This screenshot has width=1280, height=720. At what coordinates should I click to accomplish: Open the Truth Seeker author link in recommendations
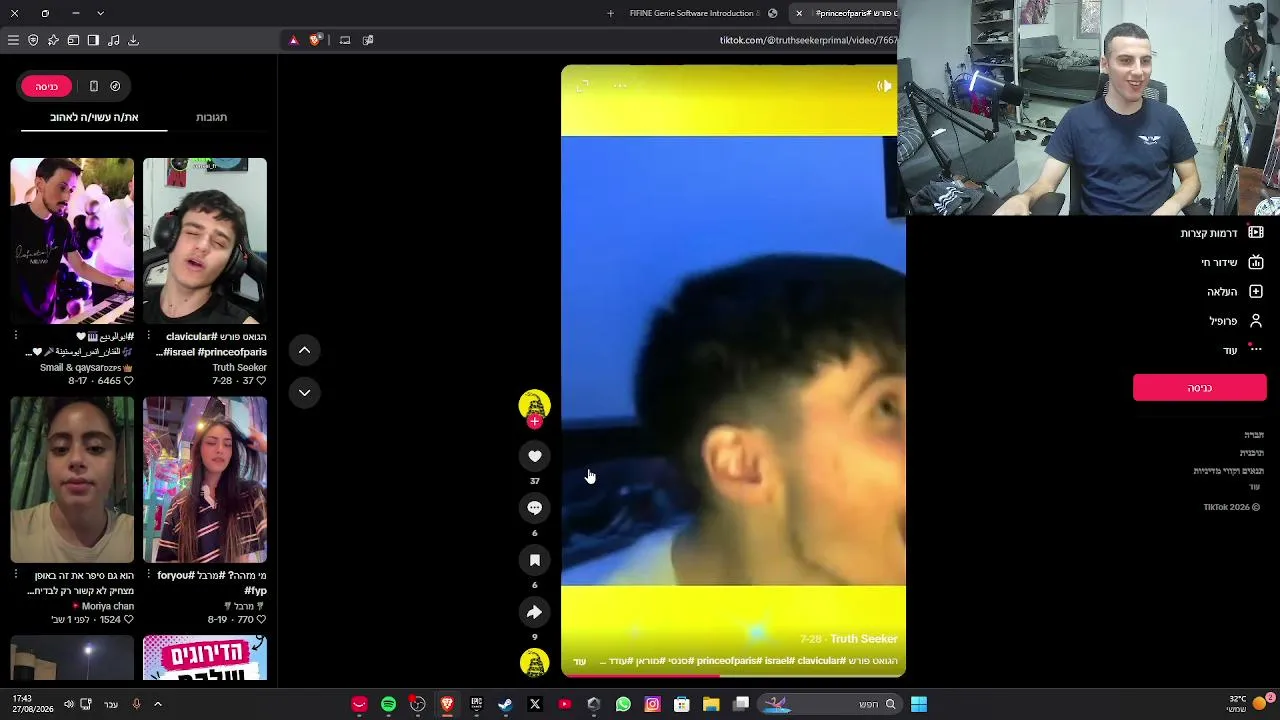pyautogui.click(x=240, y=368)
